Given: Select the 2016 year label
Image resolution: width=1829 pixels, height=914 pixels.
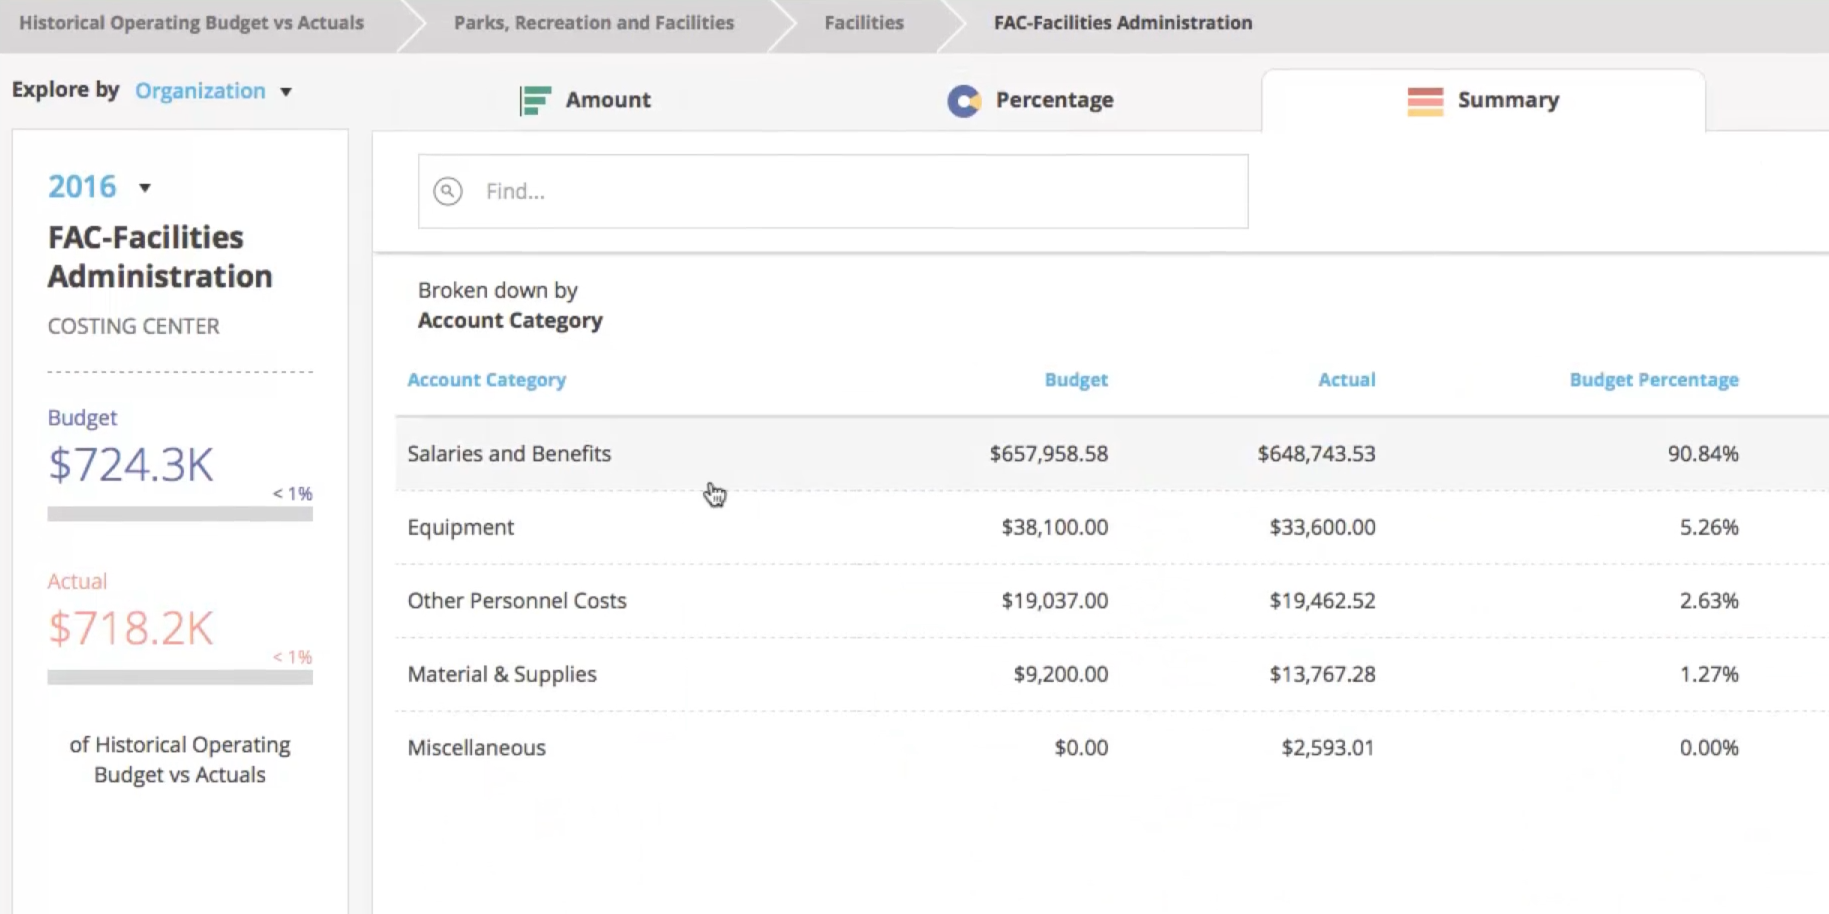Looking at the screenshot, I should coord(82,187).
